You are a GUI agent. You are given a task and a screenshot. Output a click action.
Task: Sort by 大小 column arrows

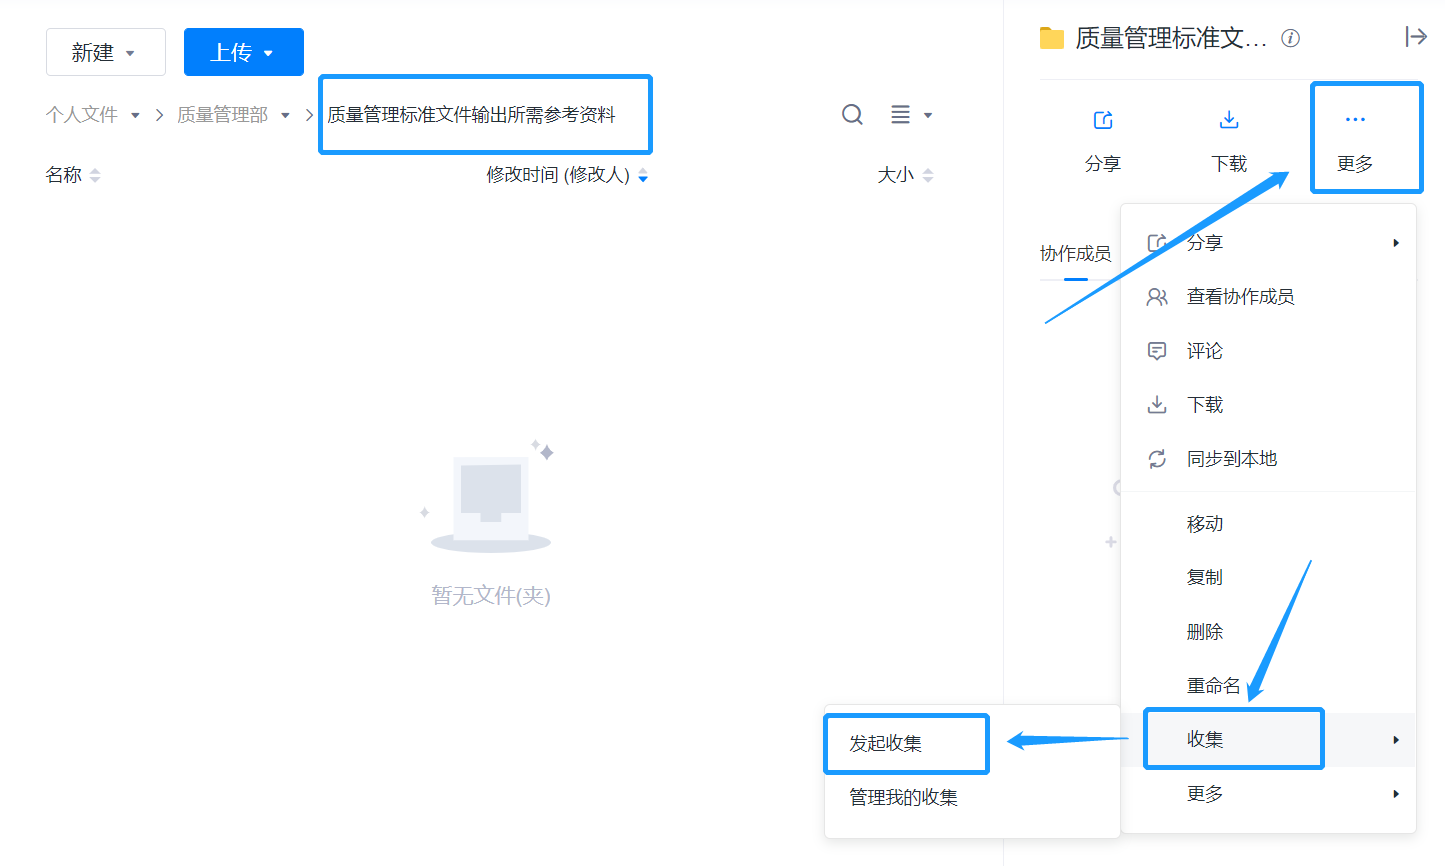(x=928, y=175)
